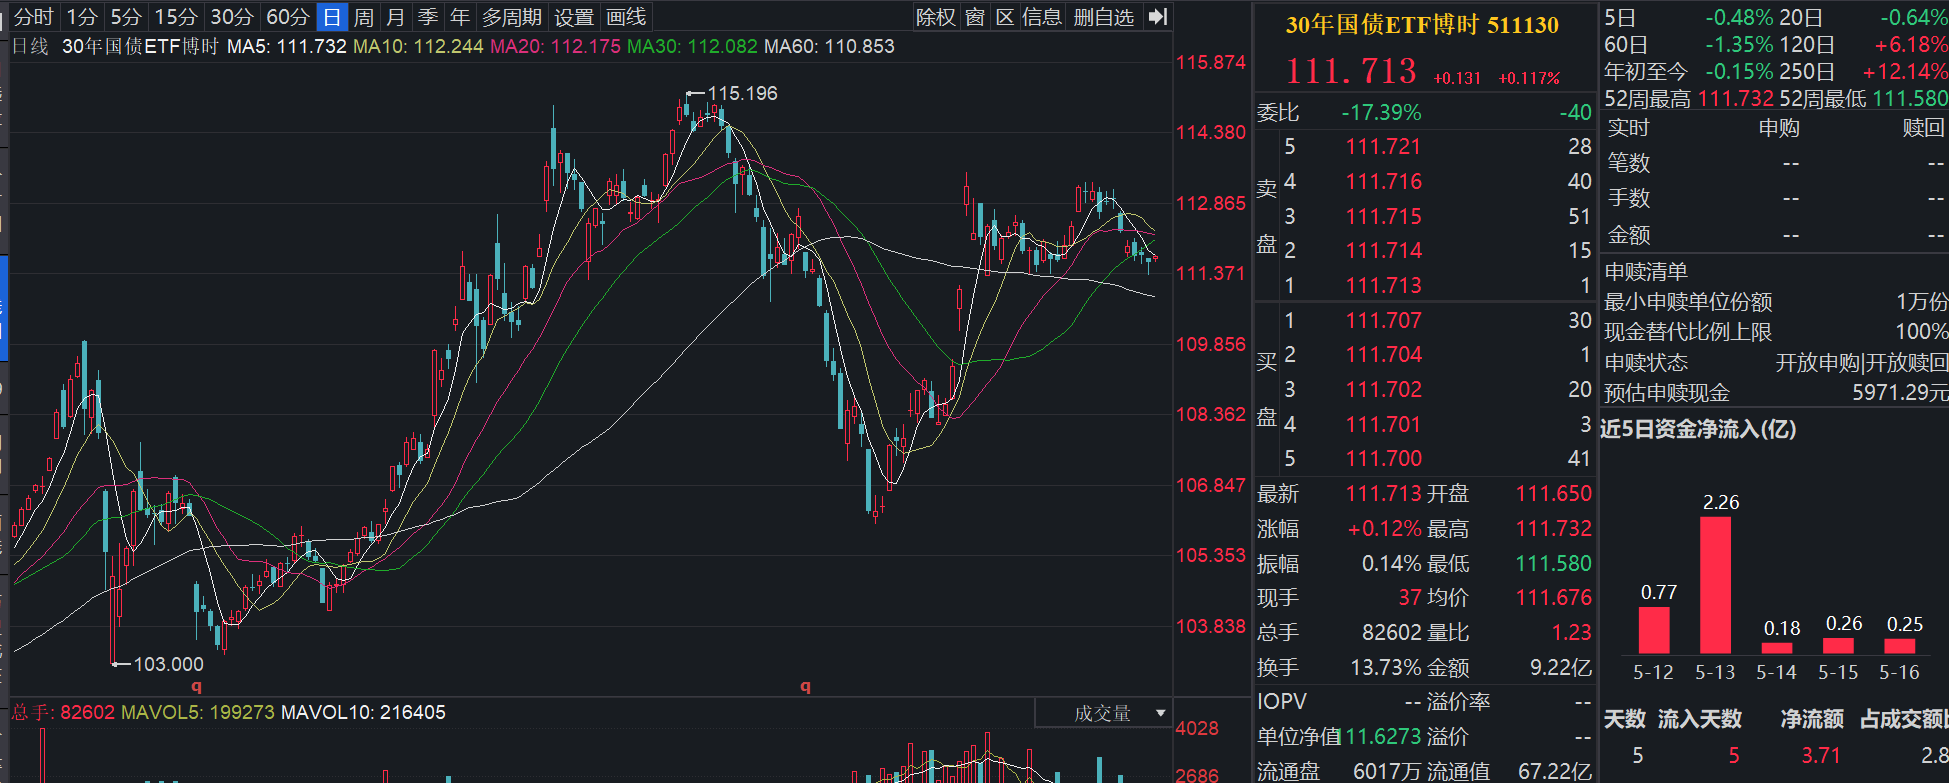
Task: Click the 除权 ex-rights adjustment button
Action: point(936,17)
